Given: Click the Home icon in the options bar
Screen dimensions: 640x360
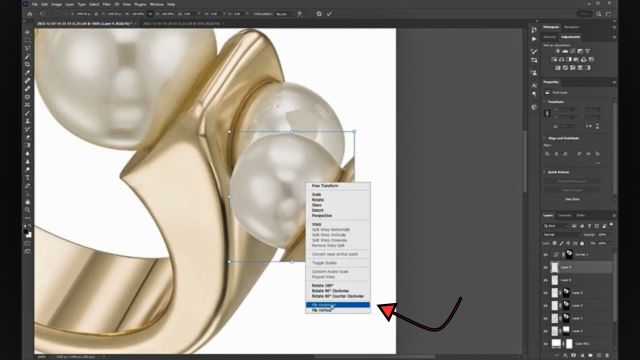Looking at the screenshot, I should pyautogui.click(x=30, y=14).
